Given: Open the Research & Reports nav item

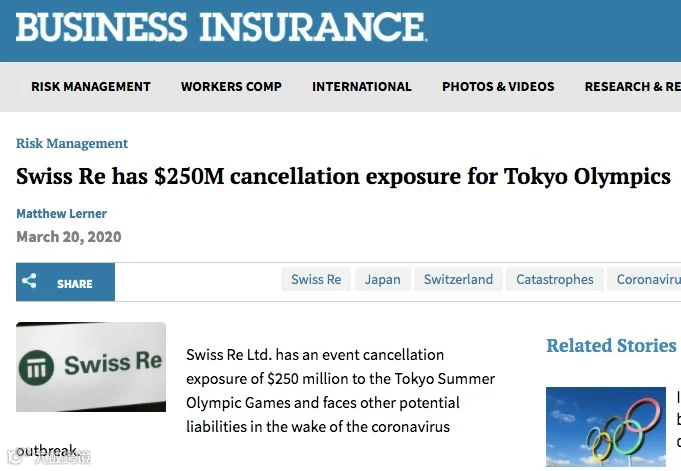Looking at the screenshot, I should (x=633, y=86).
